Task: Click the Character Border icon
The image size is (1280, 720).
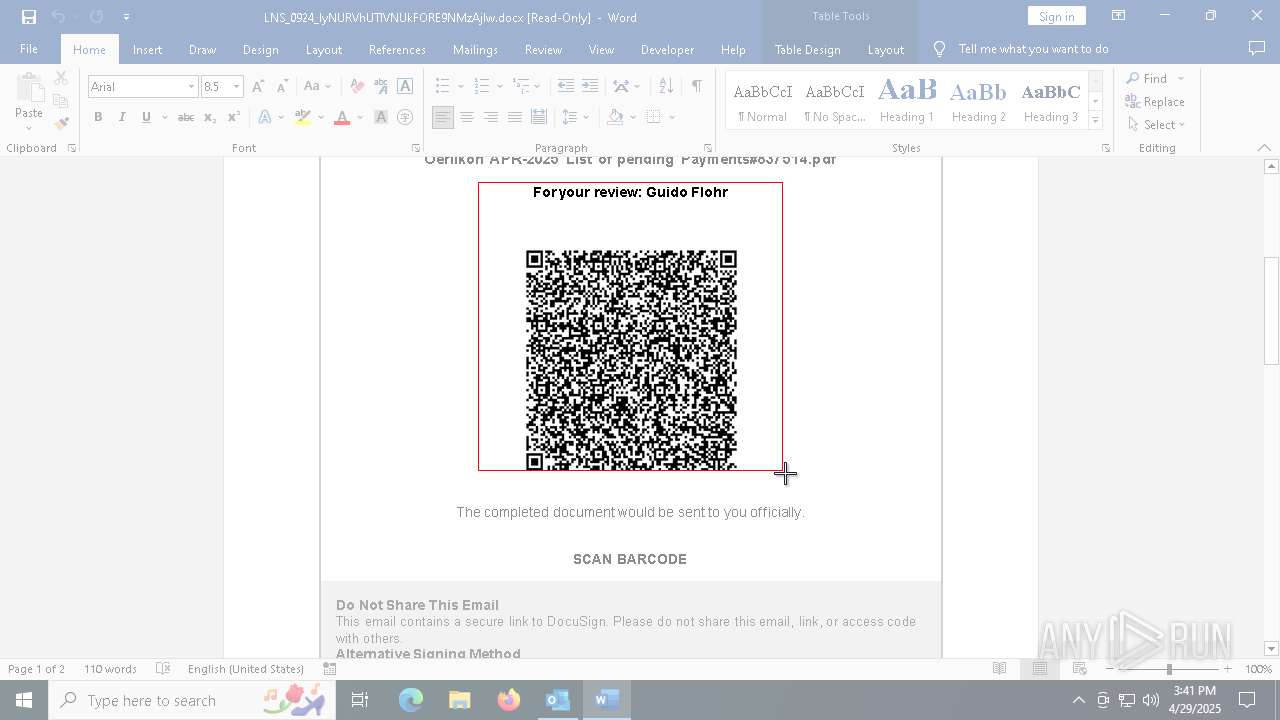Action: (405, 87)
